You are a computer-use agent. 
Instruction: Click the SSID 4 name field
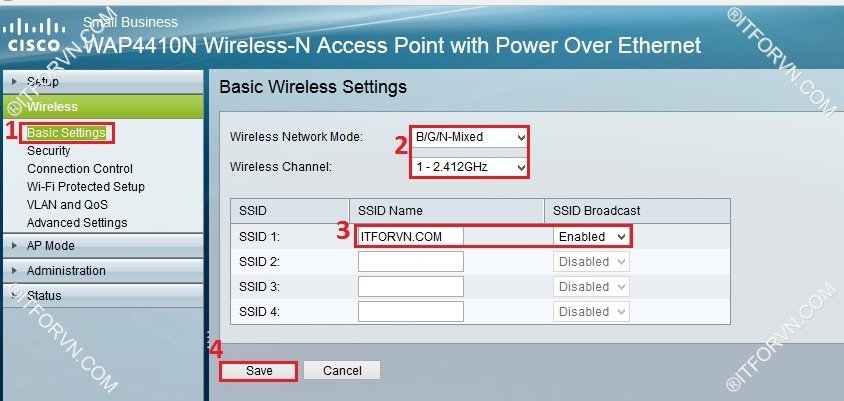click(411, 311)
